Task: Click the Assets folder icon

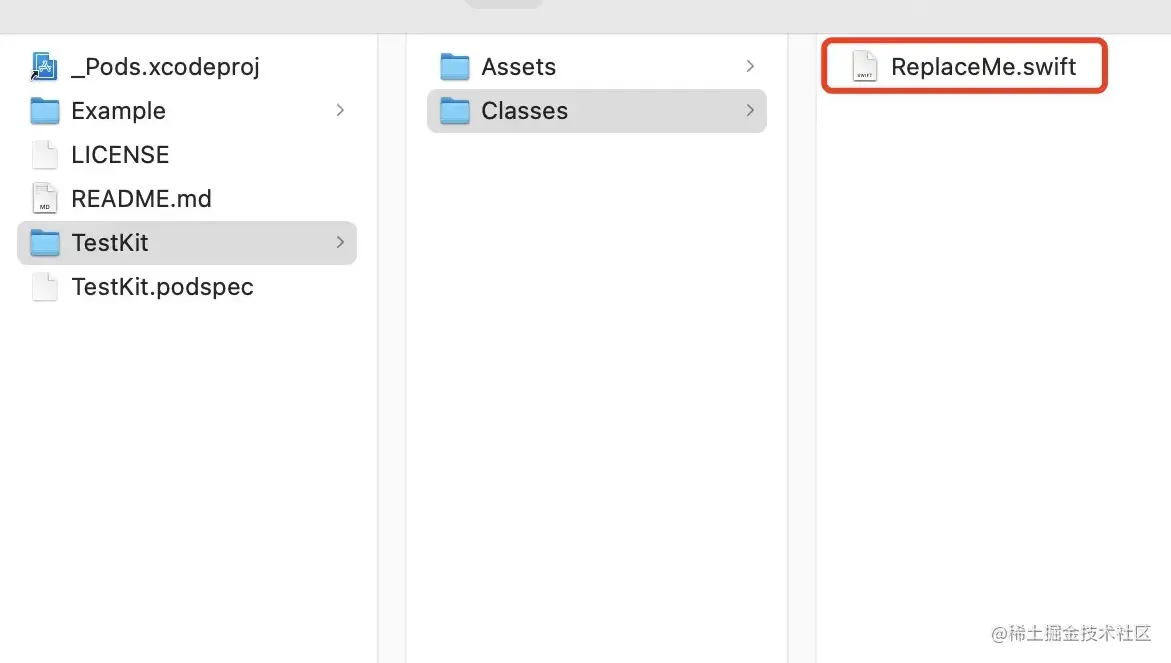Action: pos(455,67)
